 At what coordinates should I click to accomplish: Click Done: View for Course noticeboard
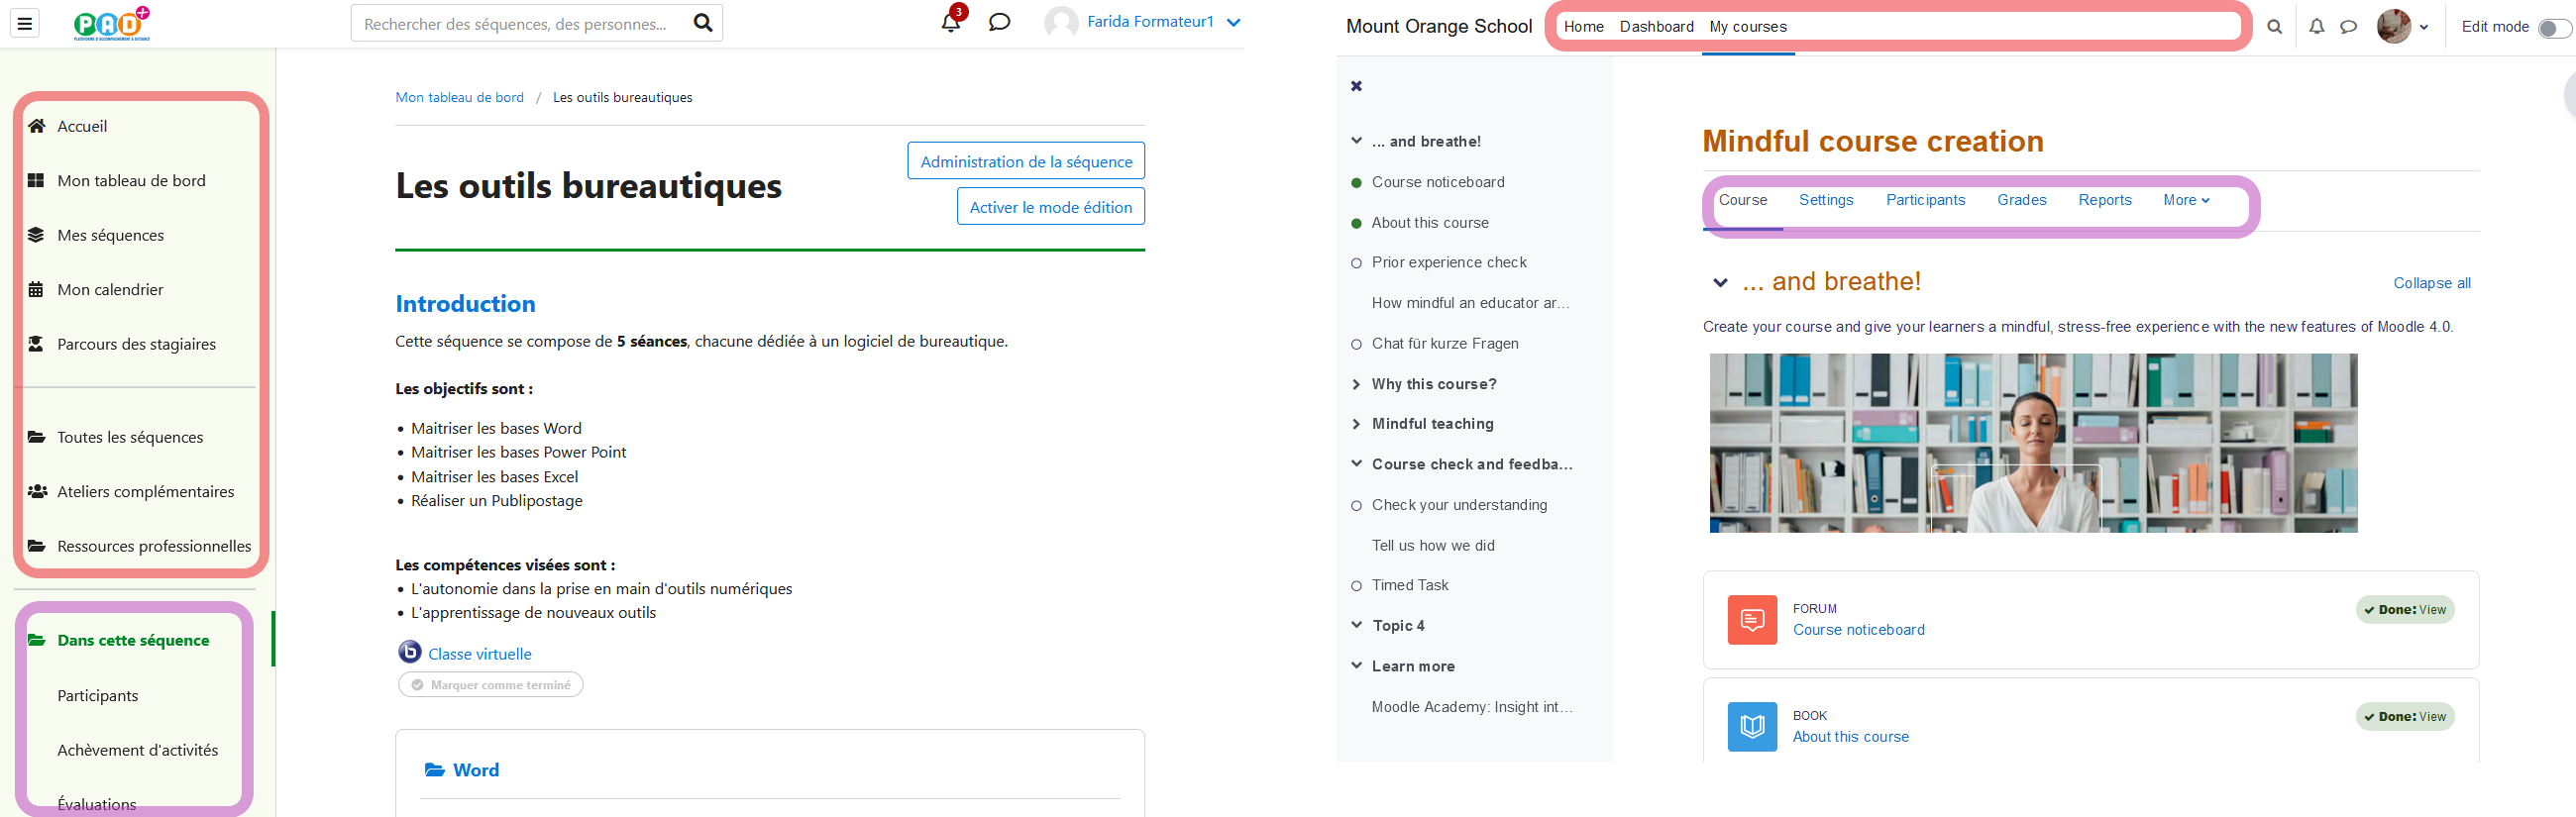[x=2404, y=610]
